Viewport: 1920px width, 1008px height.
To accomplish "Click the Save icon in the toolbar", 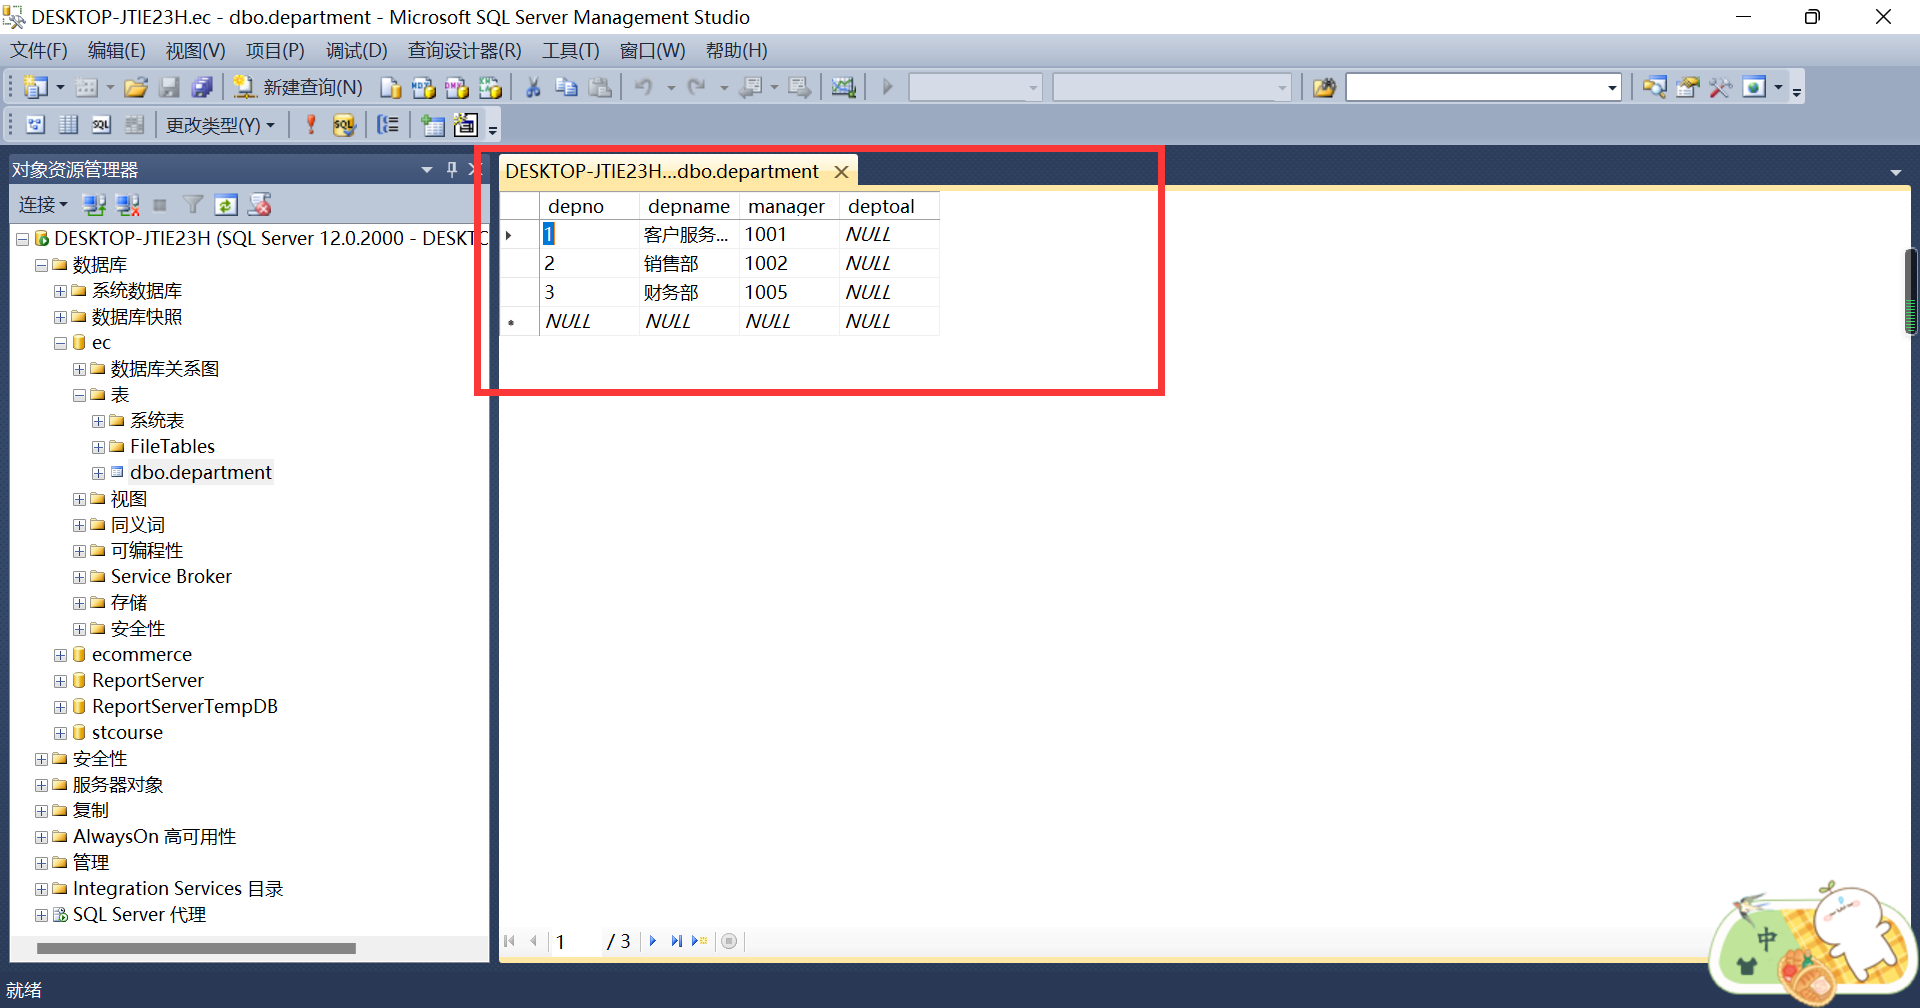I will (x=170, y=87).
